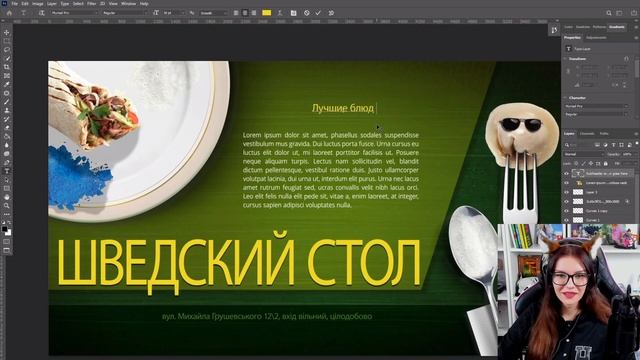
Task: Select the Crop tool
Action: (7, 67)
